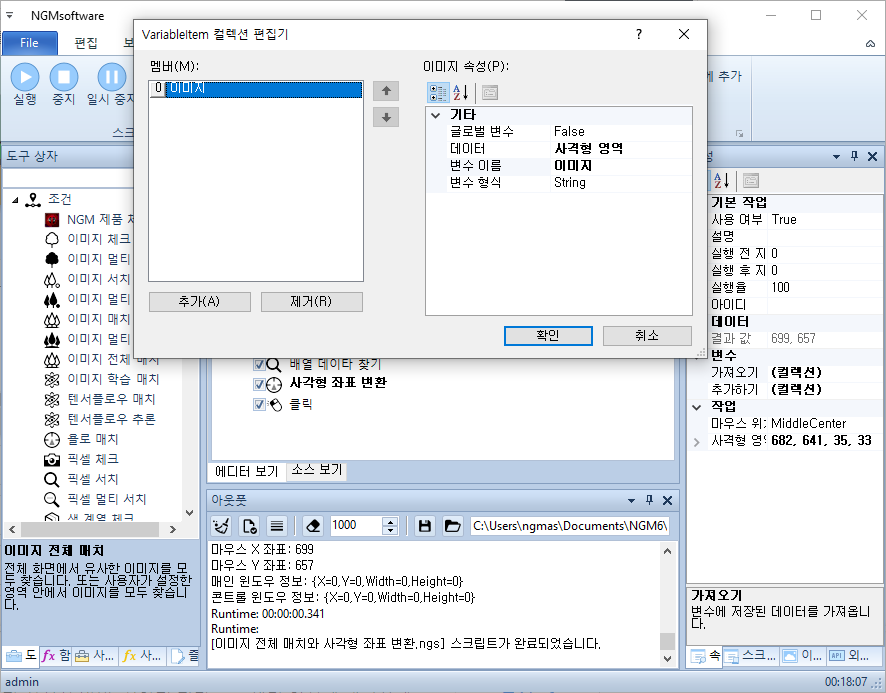Viewport: 886px width, 693px height.
Task: Click the output line count field
Action: 356,526
